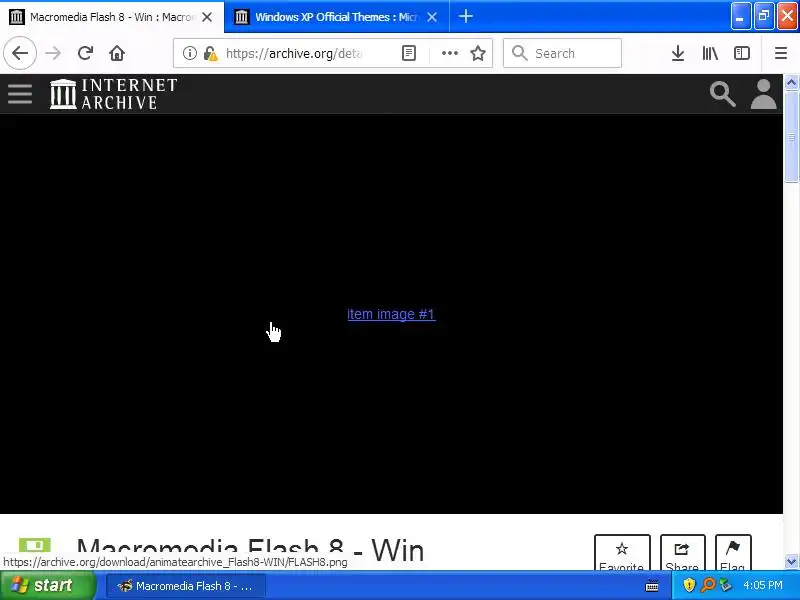Open the item image #1 link

[391, 314]
